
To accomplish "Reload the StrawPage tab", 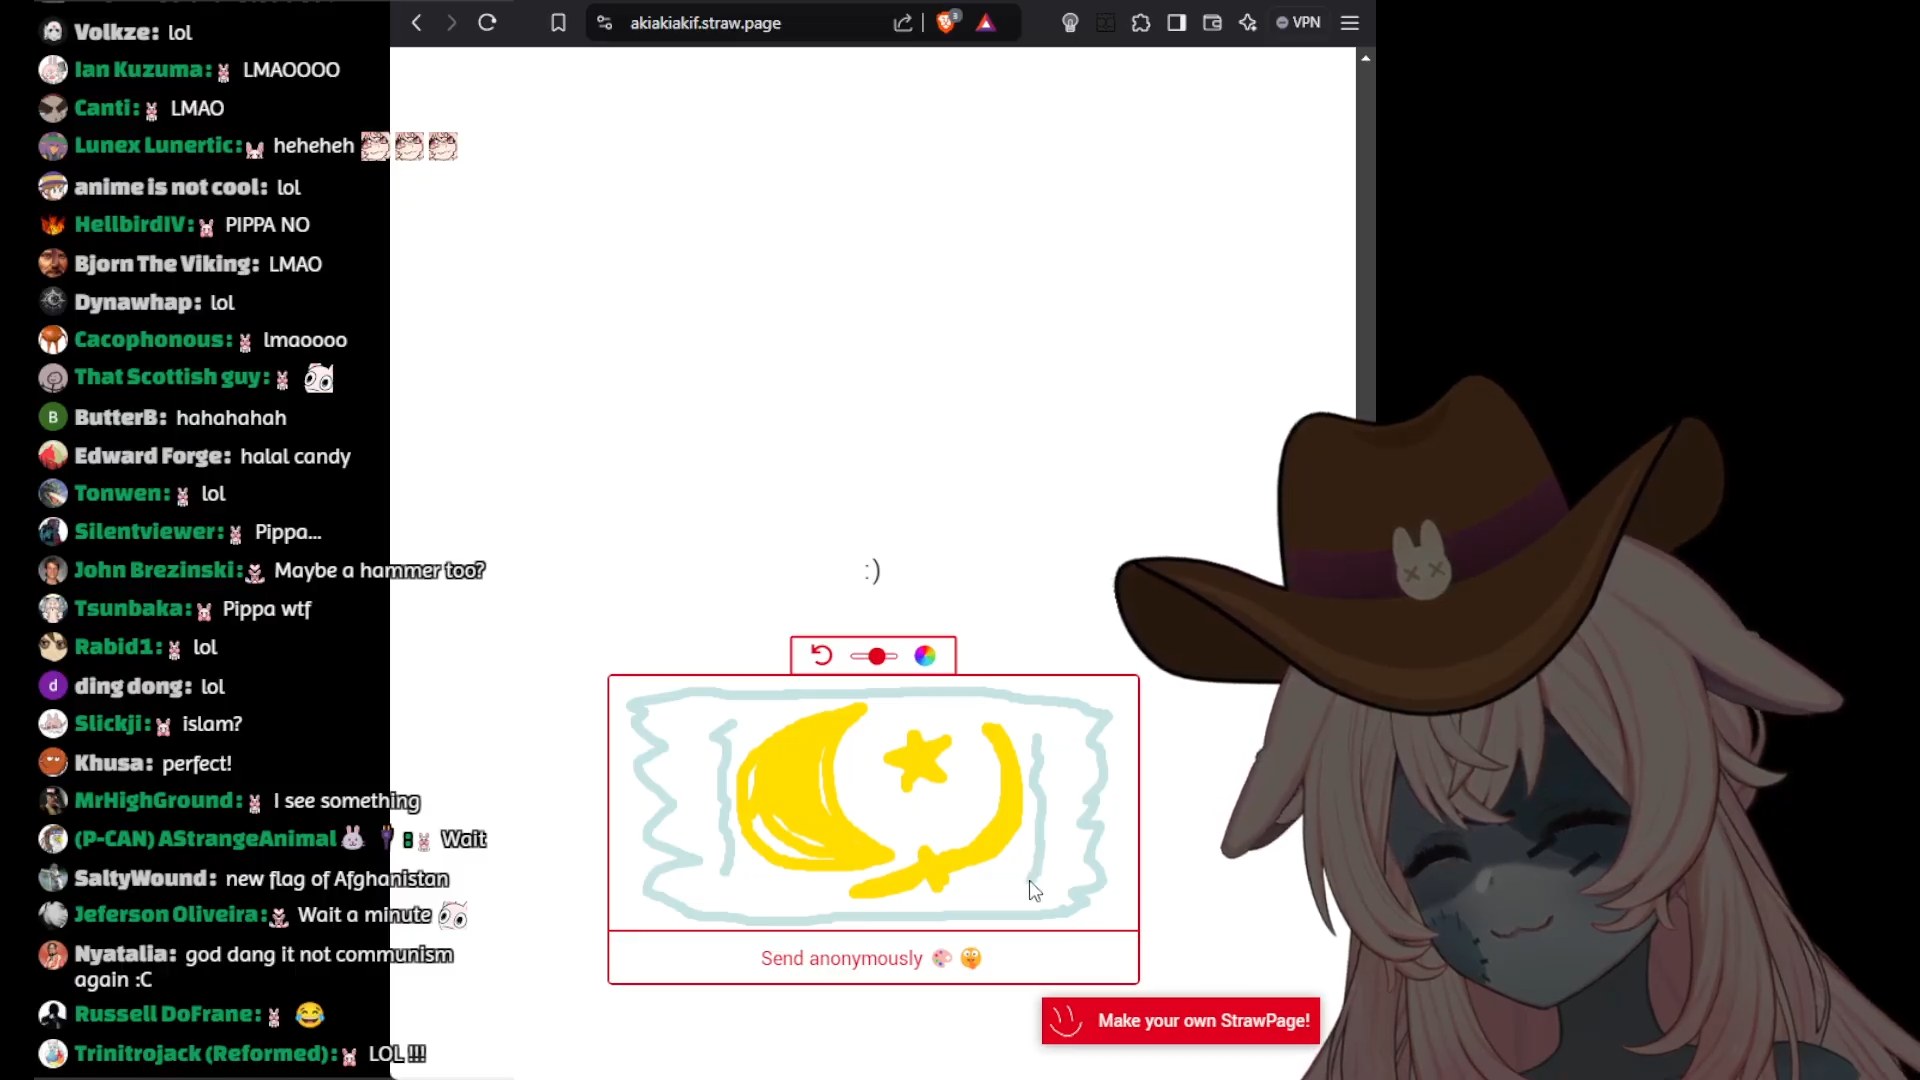I will pos(487,22).
